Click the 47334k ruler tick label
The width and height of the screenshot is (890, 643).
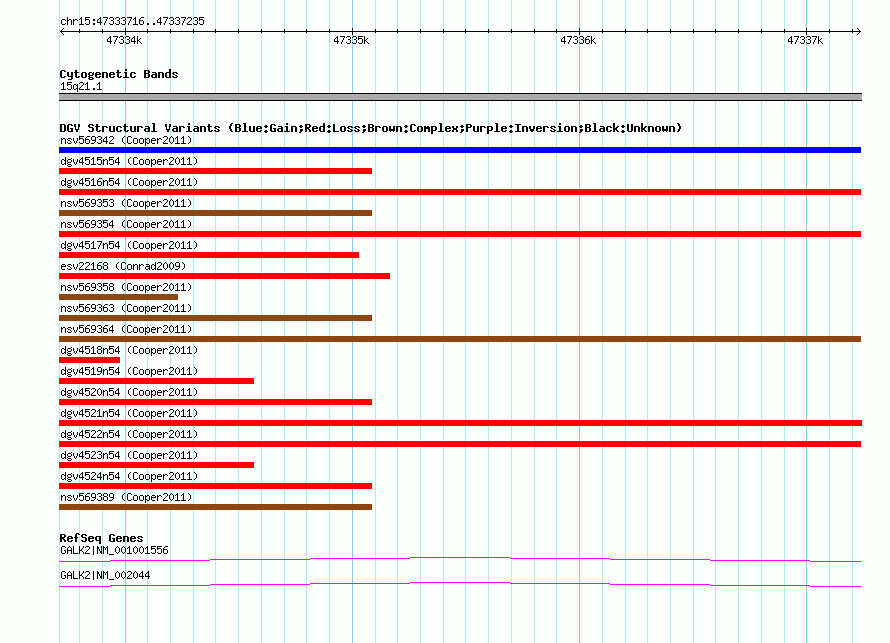click(x=124, y=40)
